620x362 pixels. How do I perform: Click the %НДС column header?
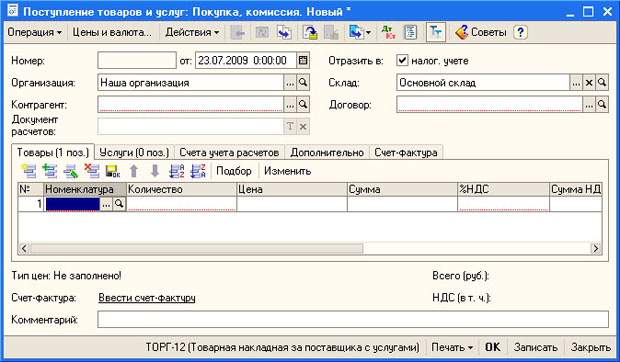click(503, 189)
